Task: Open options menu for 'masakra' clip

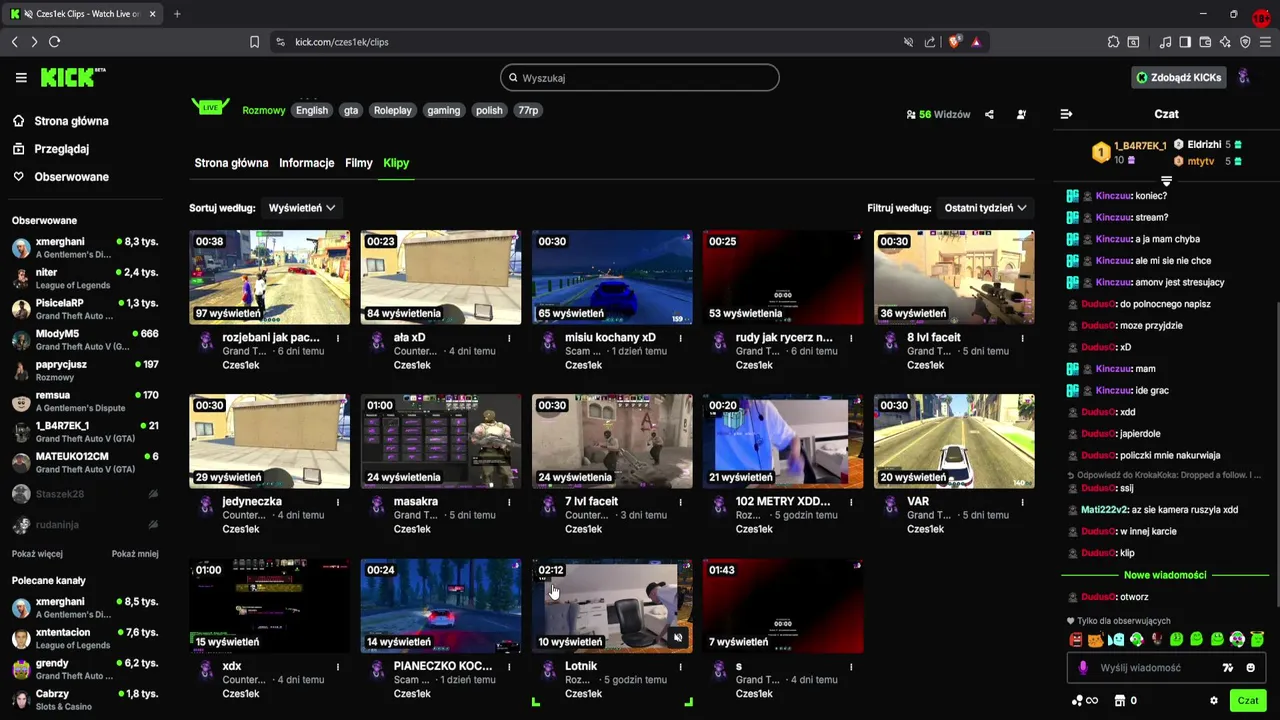Action: click(509, 502)
